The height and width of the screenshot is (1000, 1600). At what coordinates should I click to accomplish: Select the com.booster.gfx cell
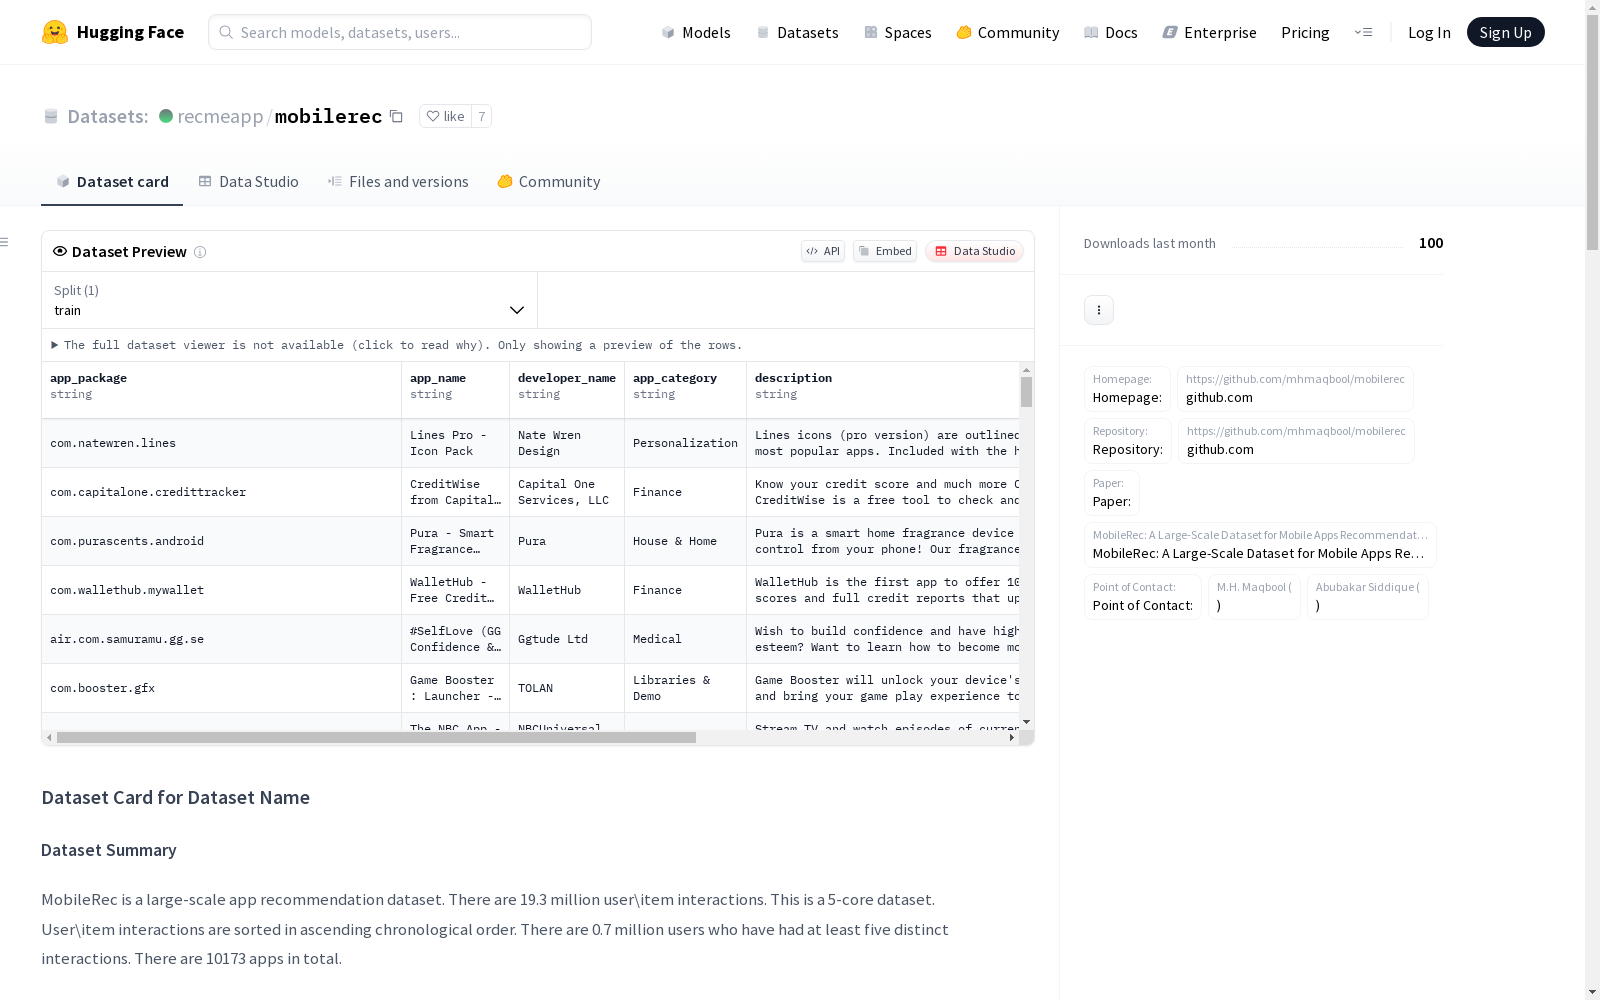tap(221, 688)
